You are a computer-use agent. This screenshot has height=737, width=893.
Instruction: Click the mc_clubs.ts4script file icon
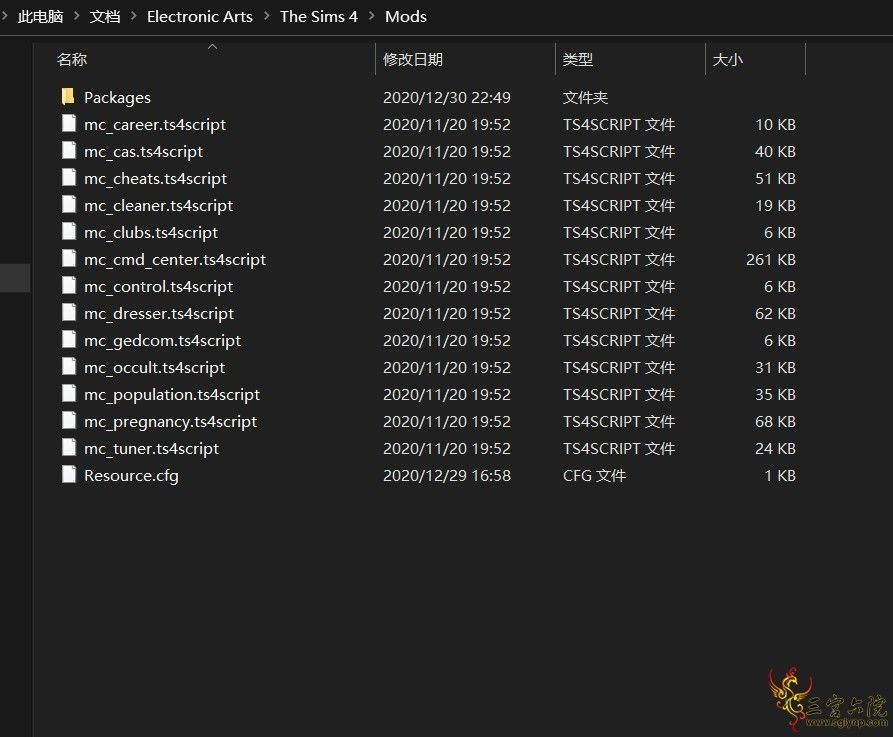click(68, 232)
